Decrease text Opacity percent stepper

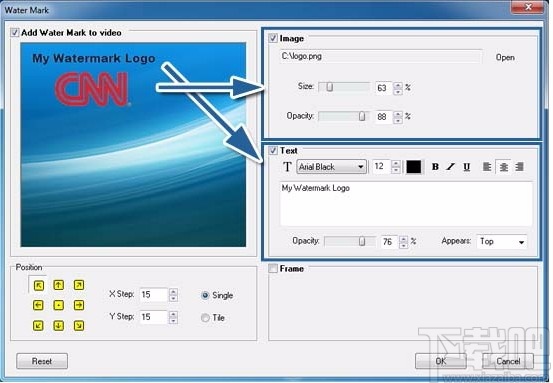click(x=403, y=245)
